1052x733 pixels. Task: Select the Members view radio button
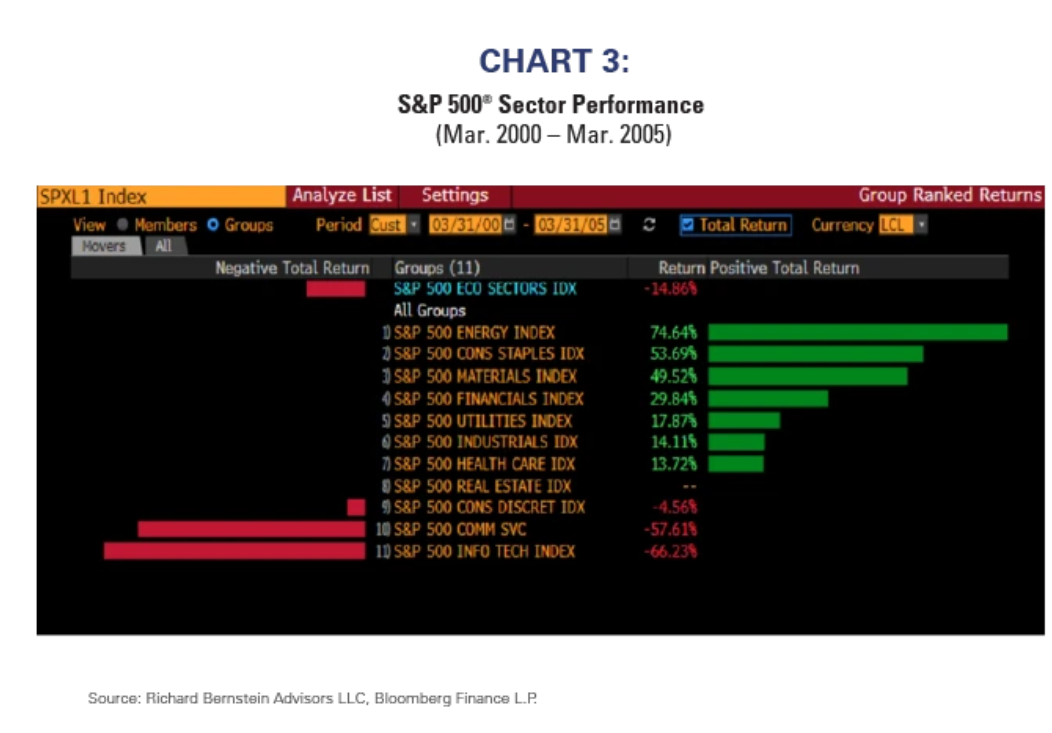(122, 225)
